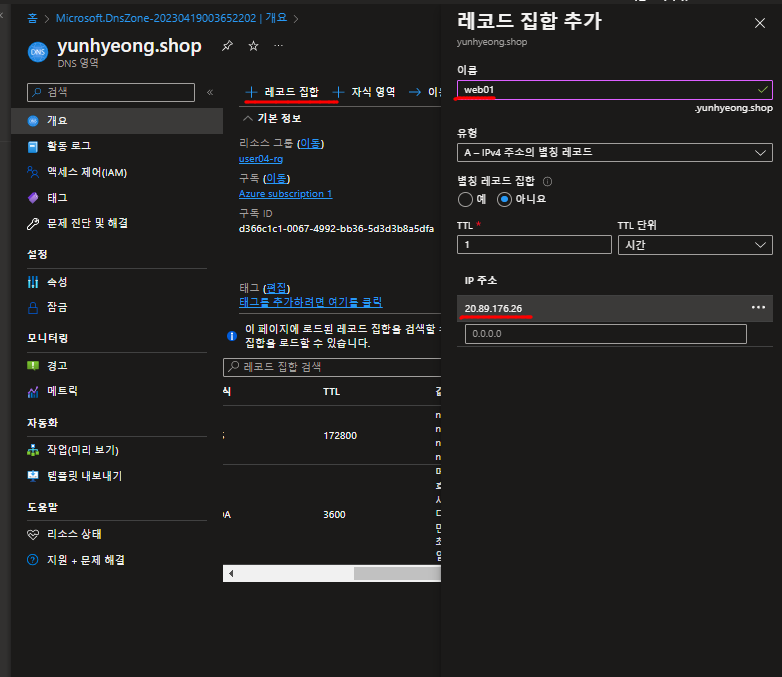Open options for IP 20.89.176.26
The image size is (782, 677).
coord(758,307)
